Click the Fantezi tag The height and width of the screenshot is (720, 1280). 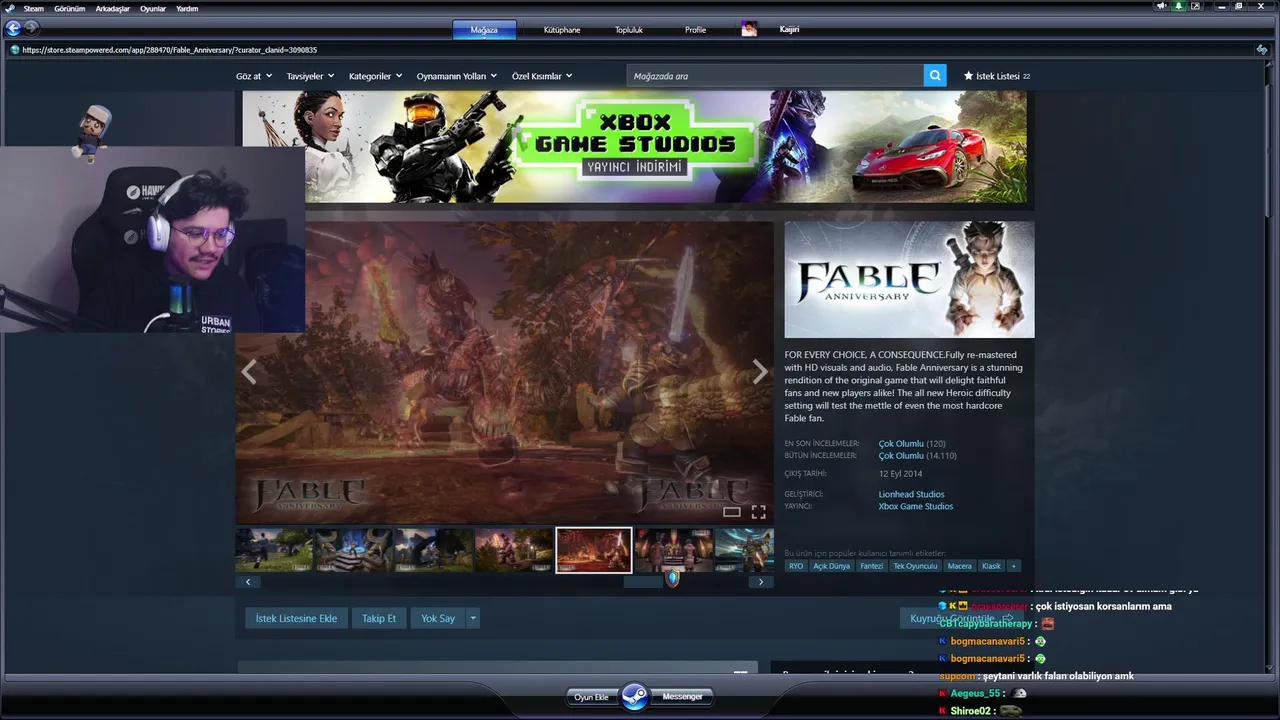coord(872,566)
